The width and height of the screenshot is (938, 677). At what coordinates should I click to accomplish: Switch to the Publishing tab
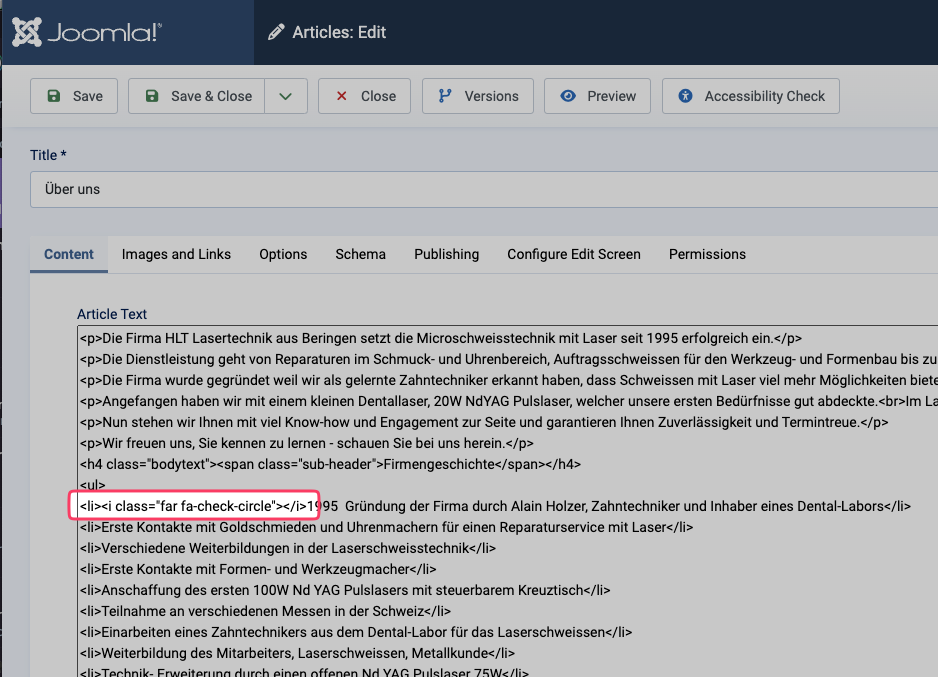pos(447,254)
